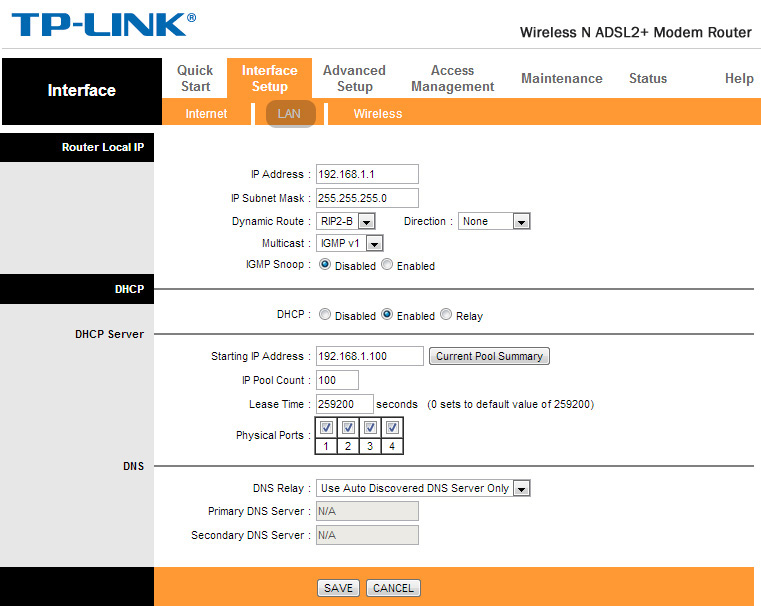Open the Internet sub-menu
The image size is (761, 606).
[x=206, y=114]
